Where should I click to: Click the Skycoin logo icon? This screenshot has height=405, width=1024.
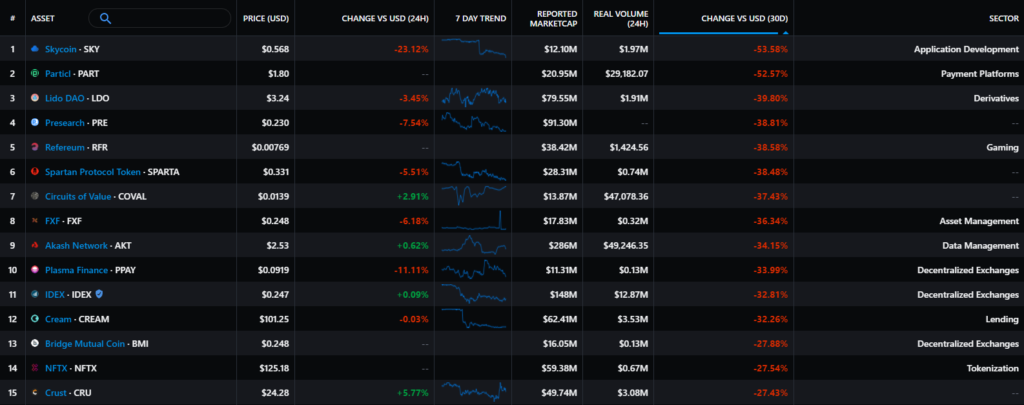pos(35,49)
